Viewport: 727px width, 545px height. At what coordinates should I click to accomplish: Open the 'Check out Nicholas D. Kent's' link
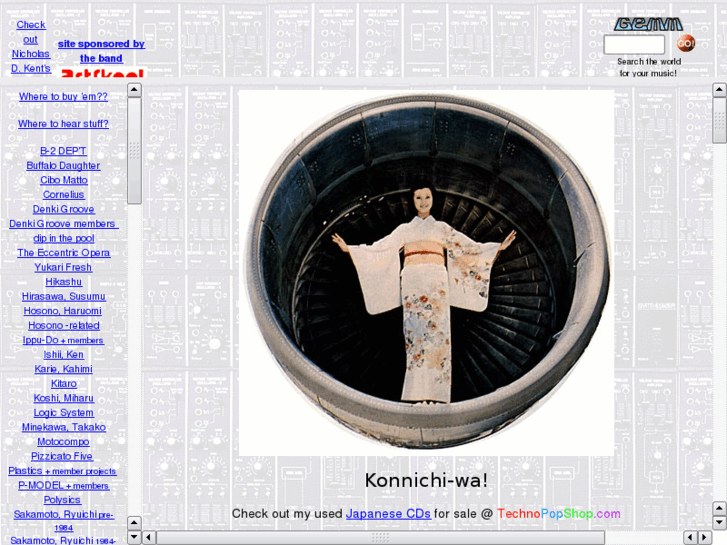(x=31, y=46)
